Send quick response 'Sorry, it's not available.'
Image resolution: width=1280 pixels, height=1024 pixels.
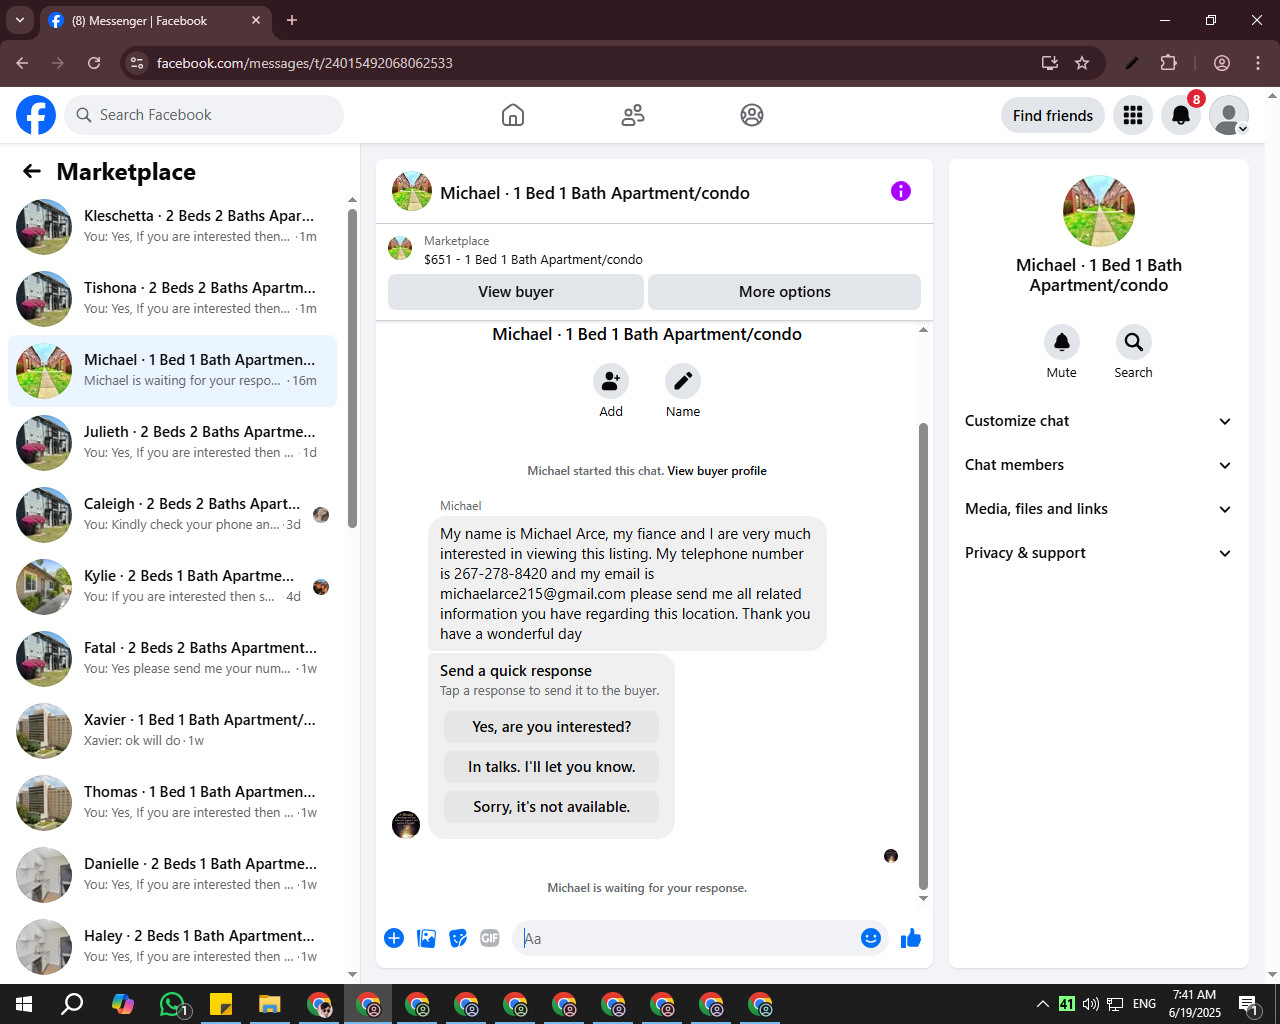[x=552, y=807]
